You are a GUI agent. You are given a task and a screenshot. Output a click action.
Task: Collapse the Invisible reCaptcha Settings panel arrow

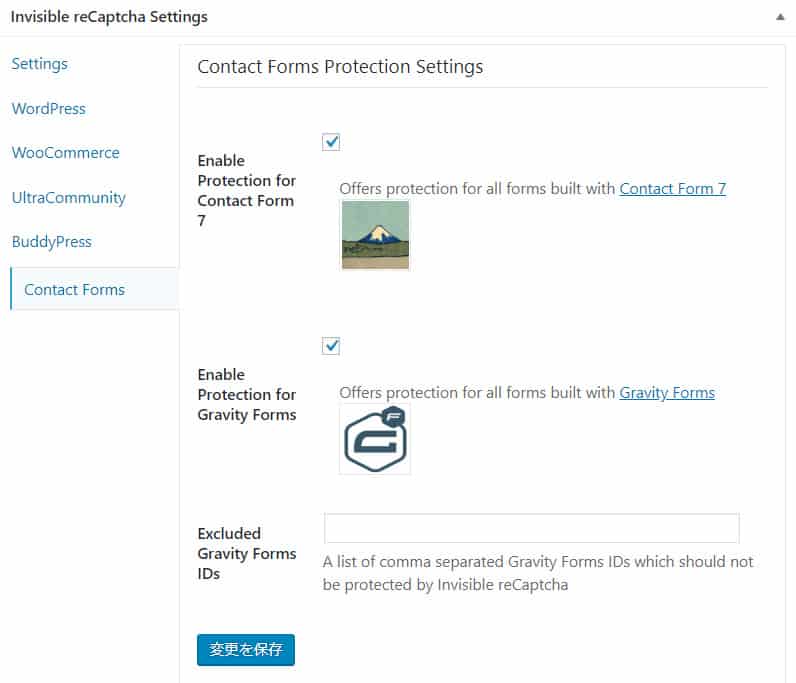(x=779, y=17)
